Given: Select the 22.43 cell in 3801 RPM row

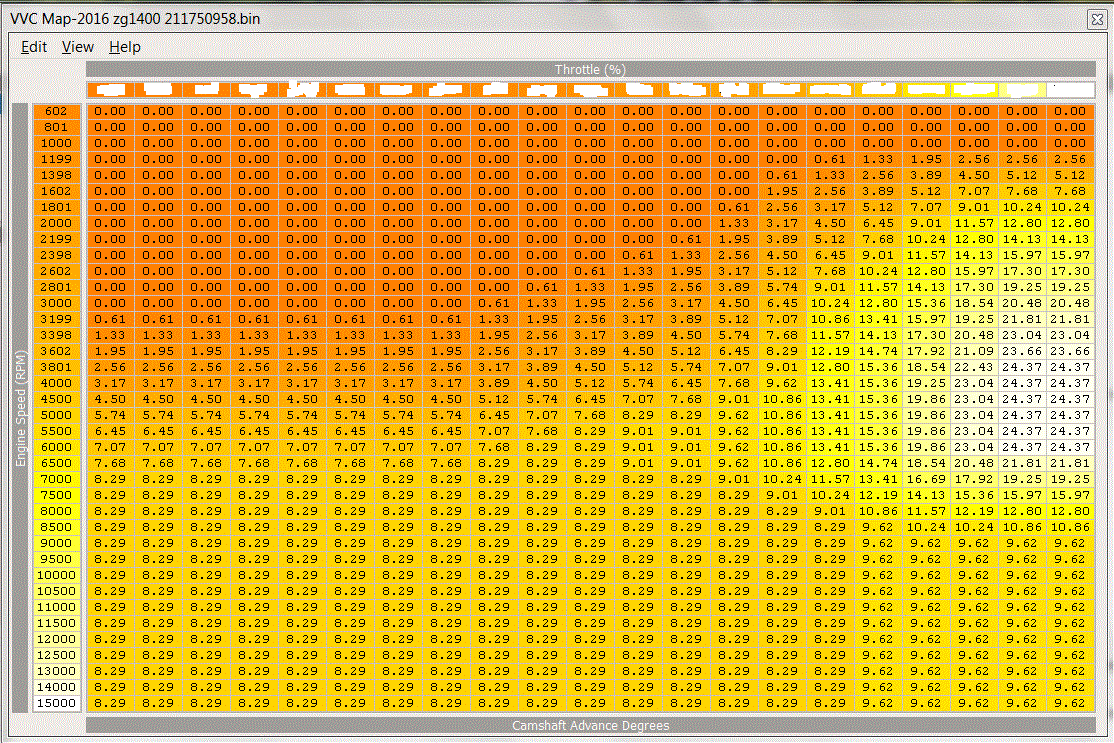Looking at the screenshot, I should (974, 367).
